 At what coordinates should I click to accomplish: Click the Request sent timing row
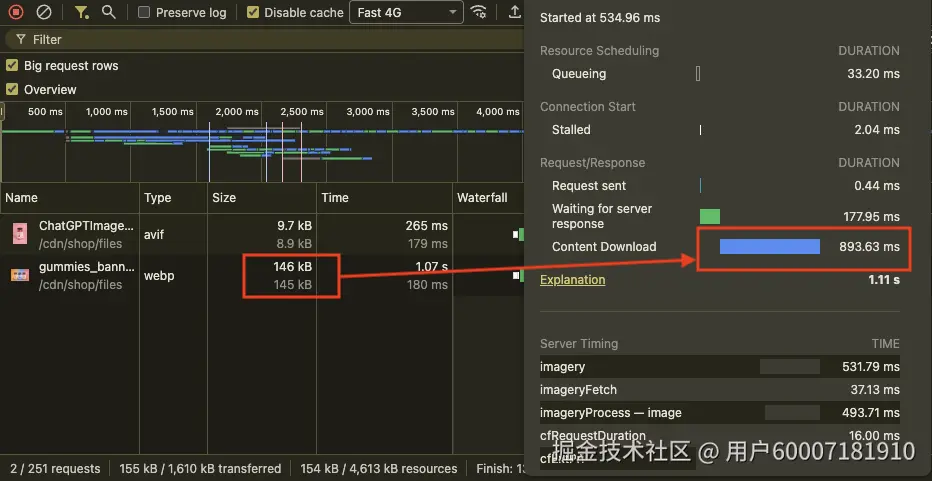coord(720,186)
